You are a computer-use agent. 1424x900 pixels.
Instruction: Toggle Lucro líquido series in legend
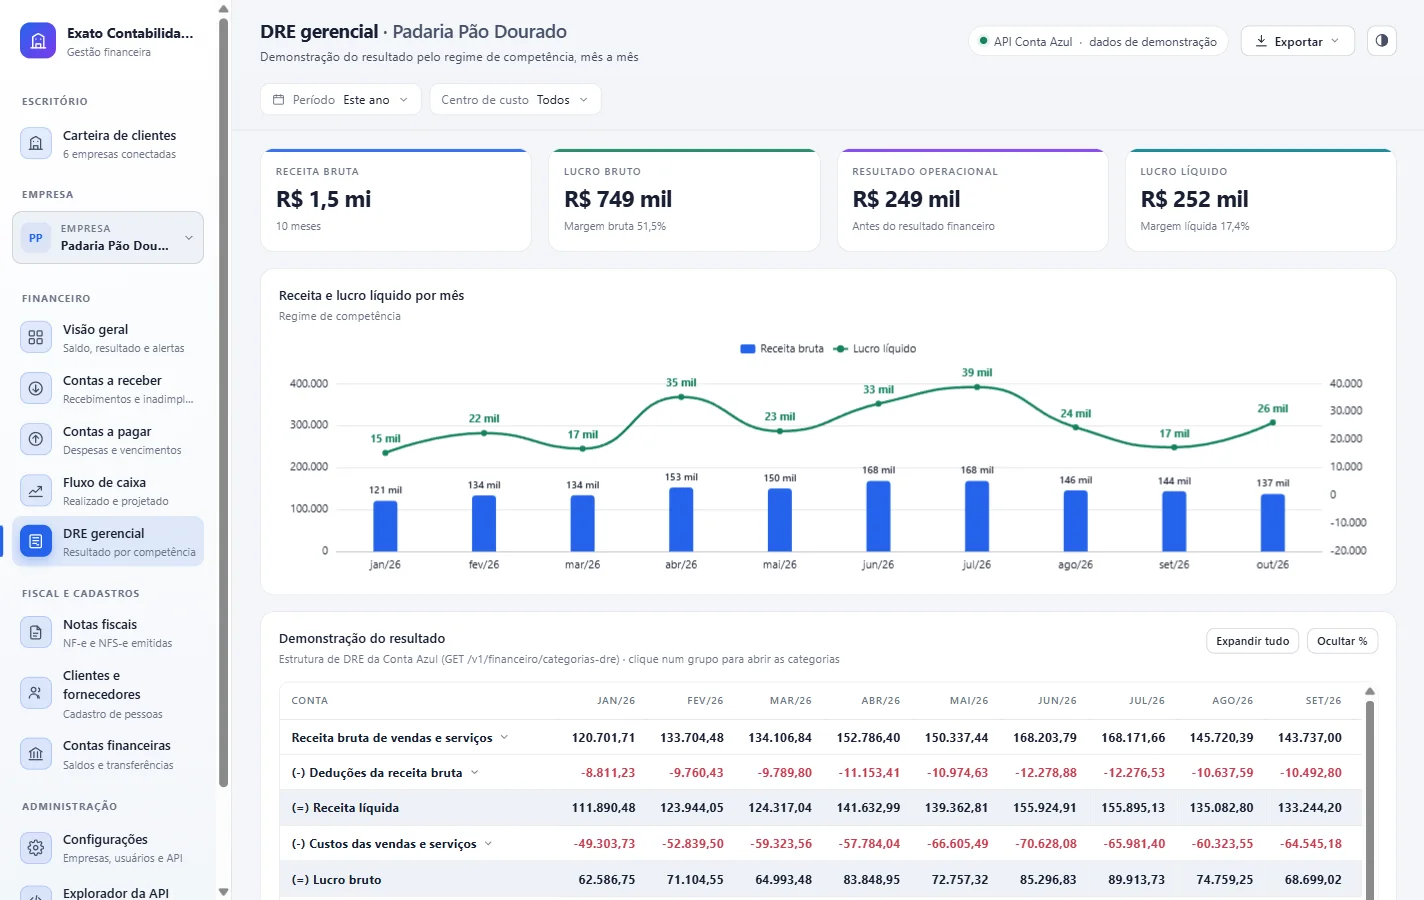[875, 349]
